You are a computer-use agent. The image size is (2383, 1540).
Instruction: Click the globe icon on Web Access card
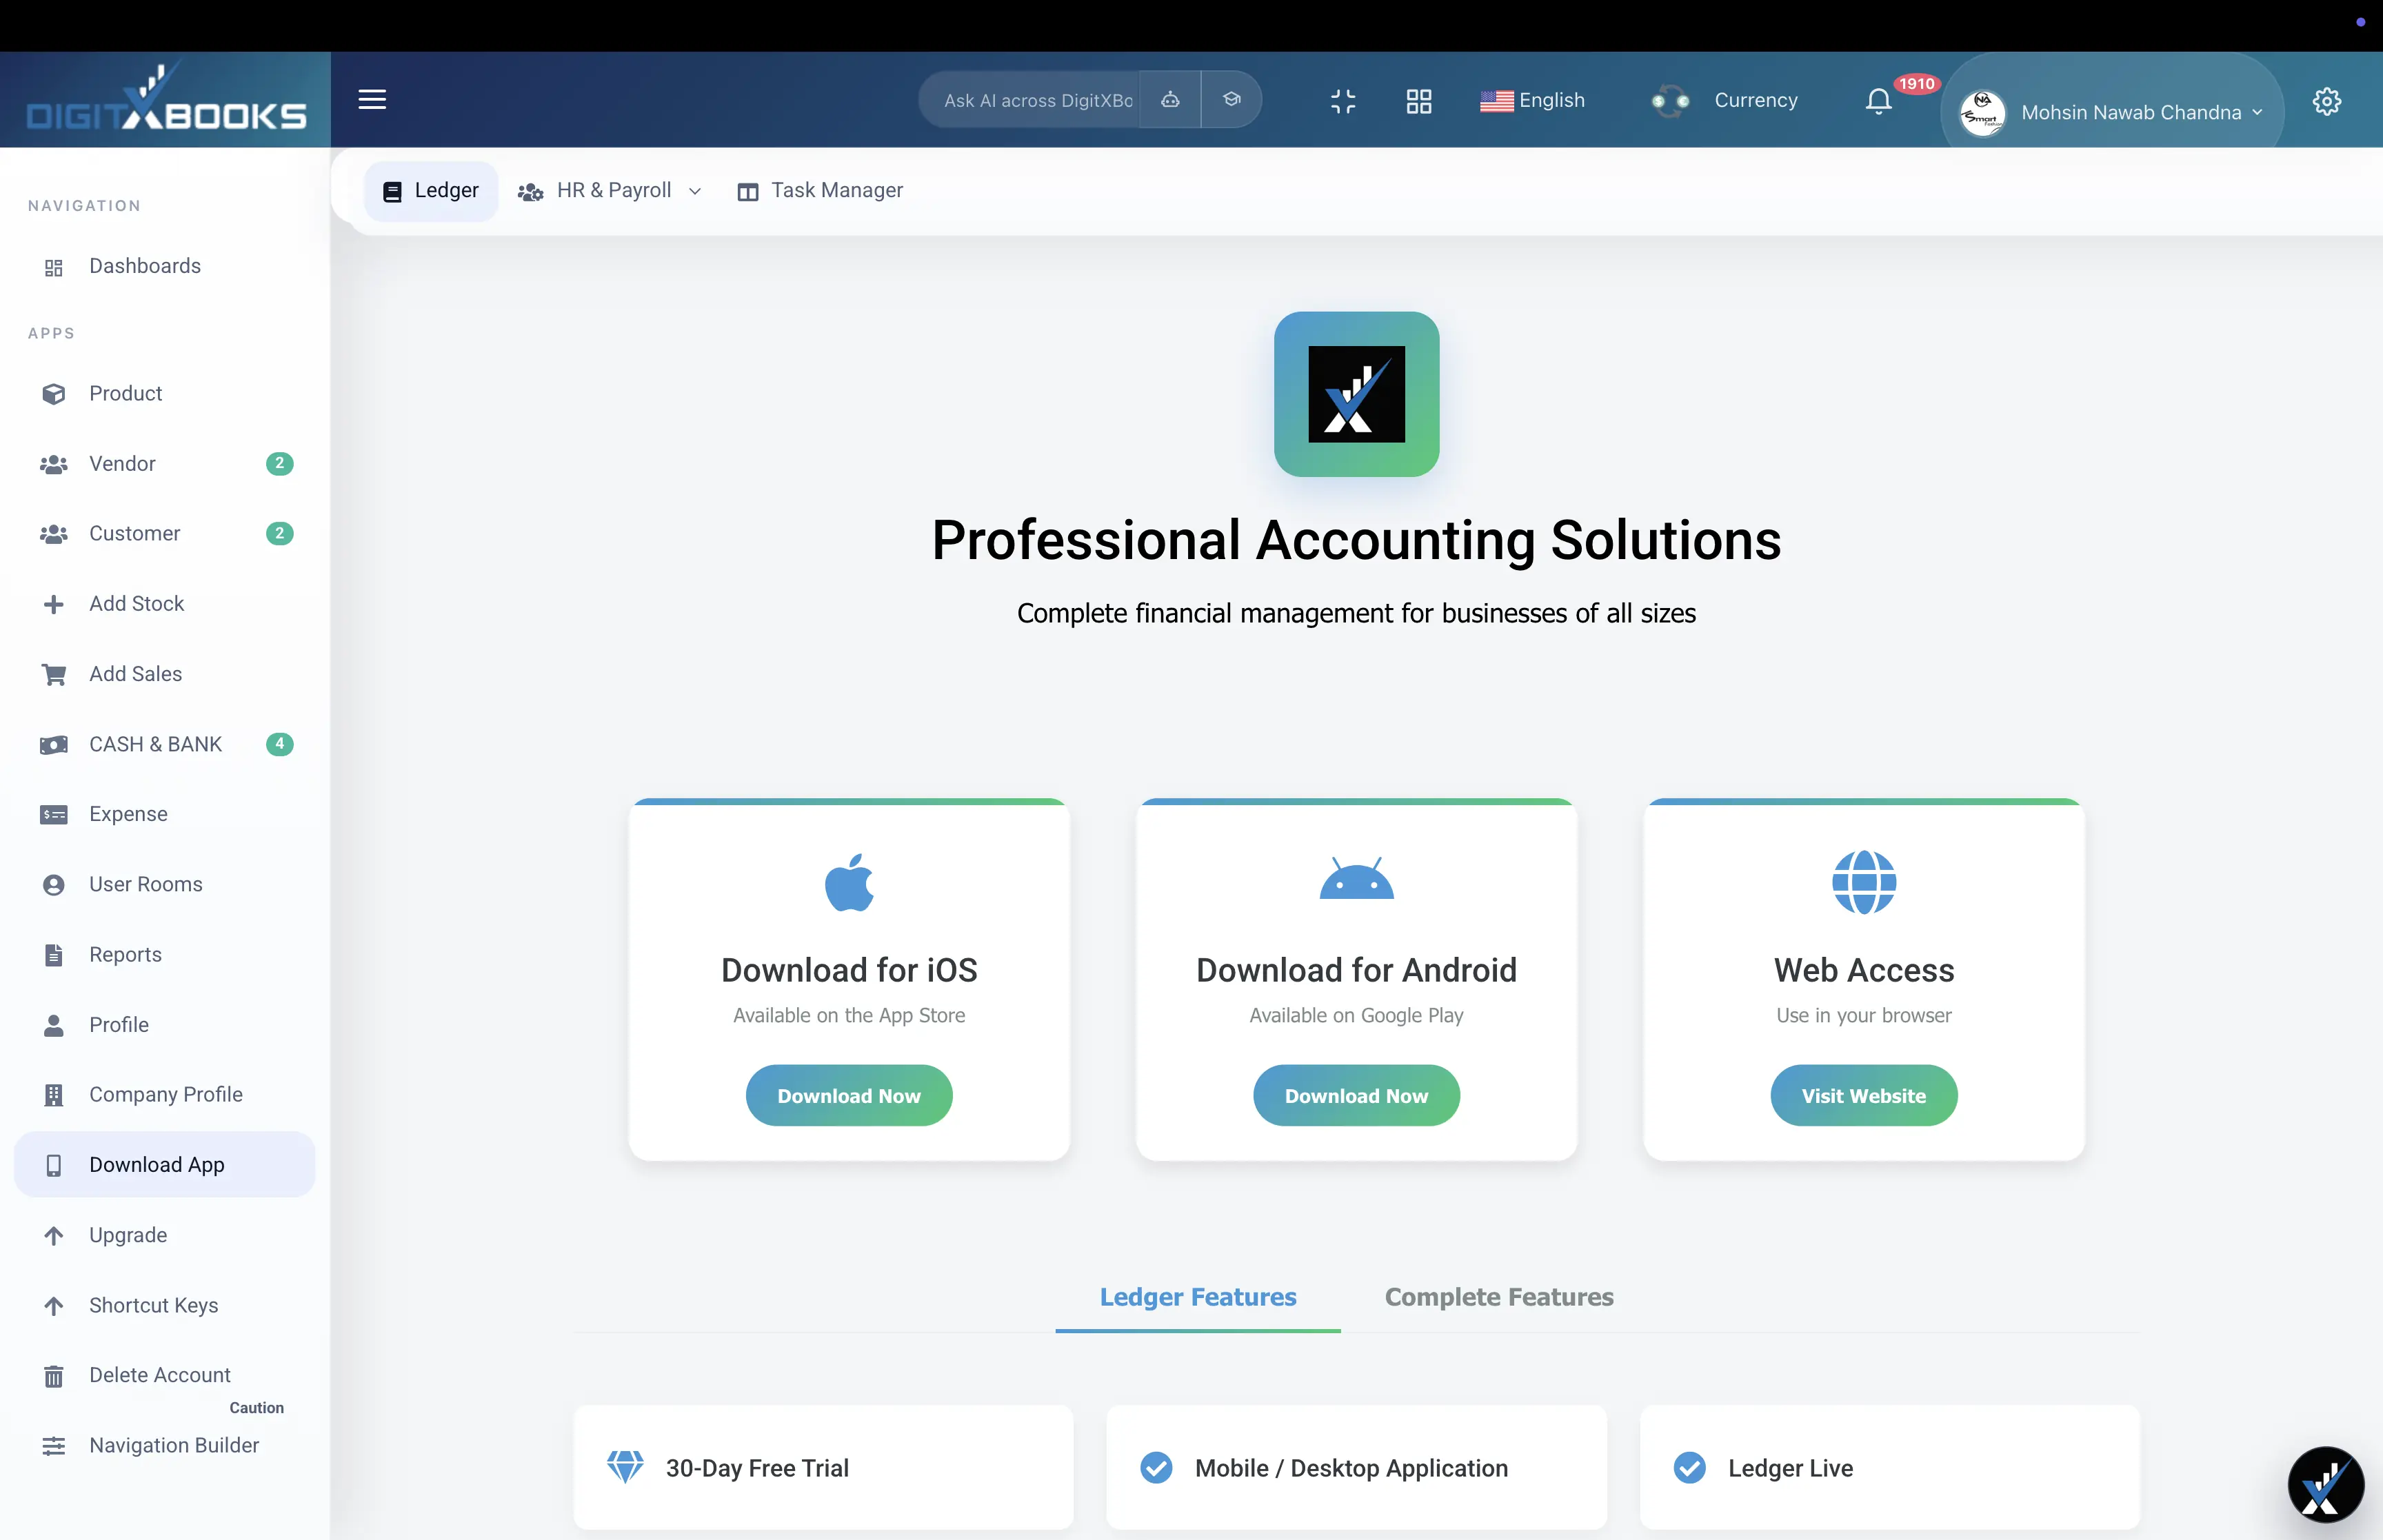(1864, 881)
